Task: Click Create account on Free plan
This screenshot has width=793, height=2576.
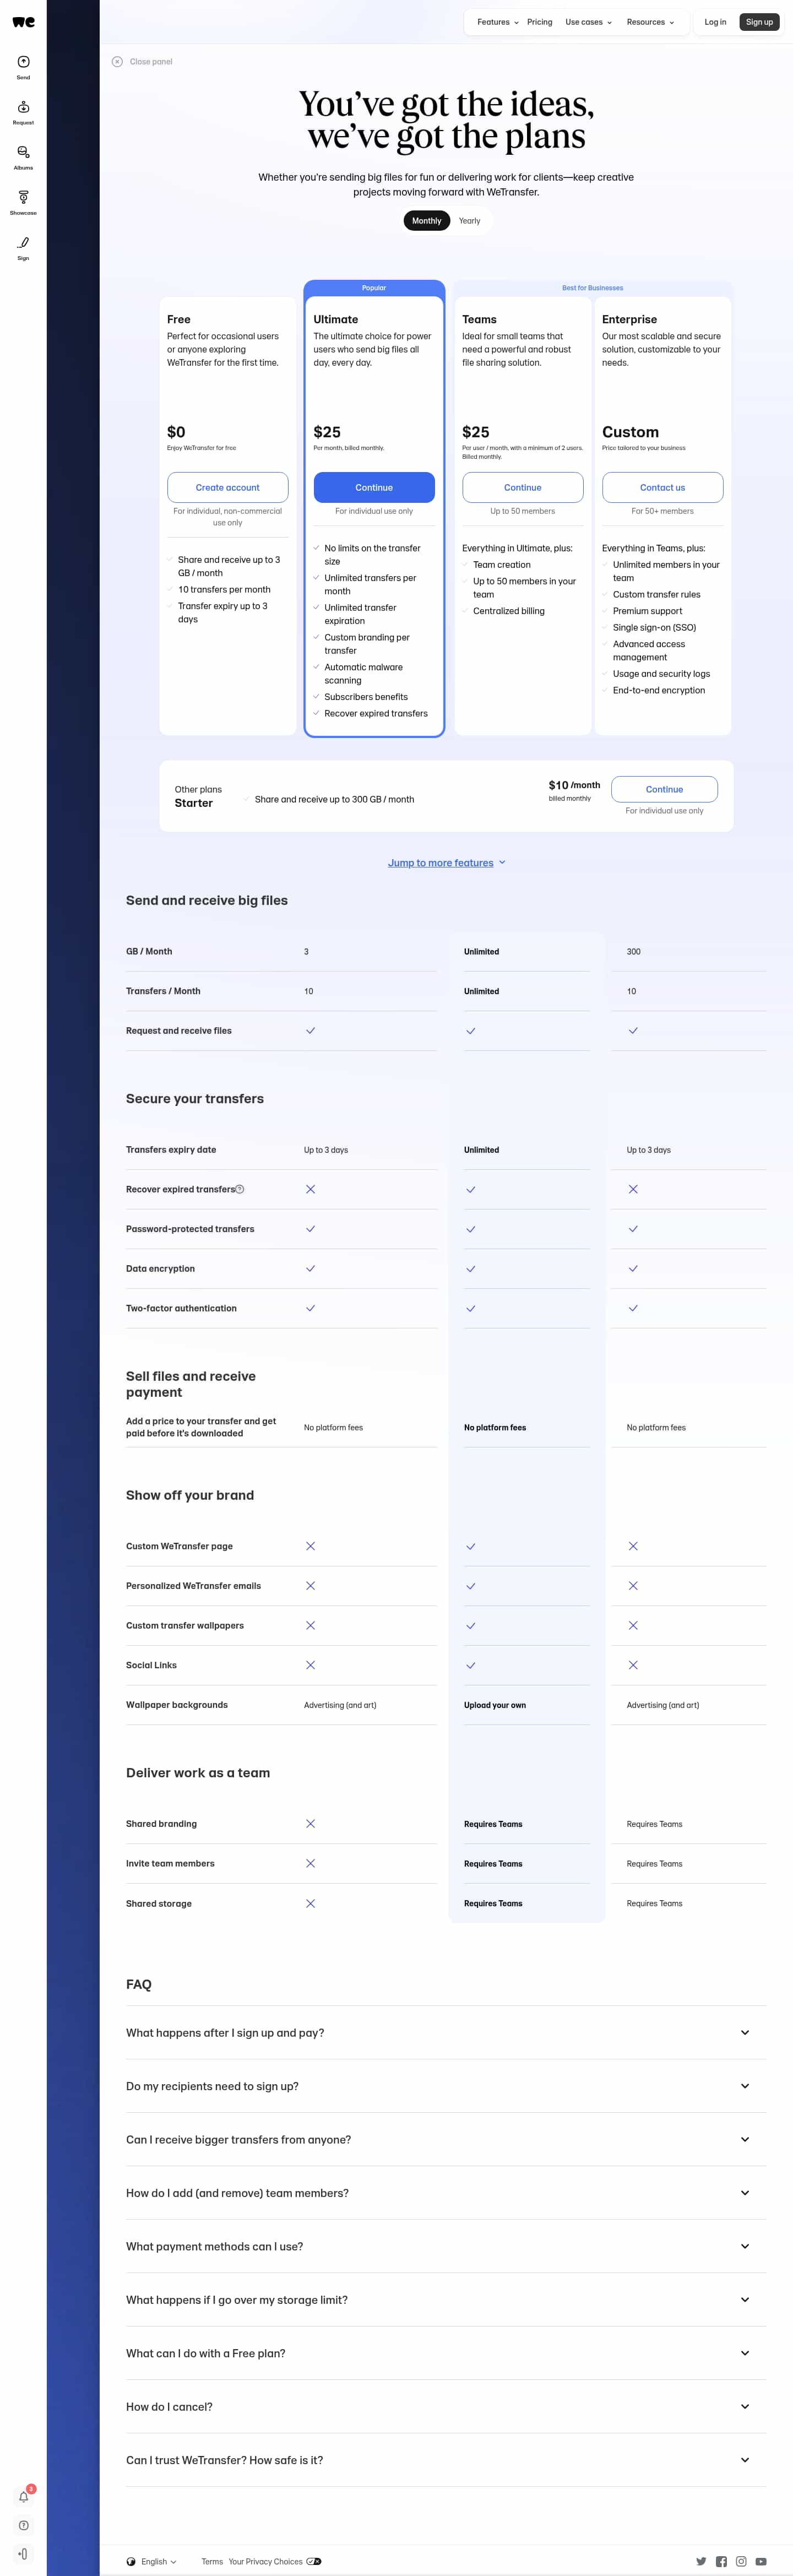Action: [228, 487]
